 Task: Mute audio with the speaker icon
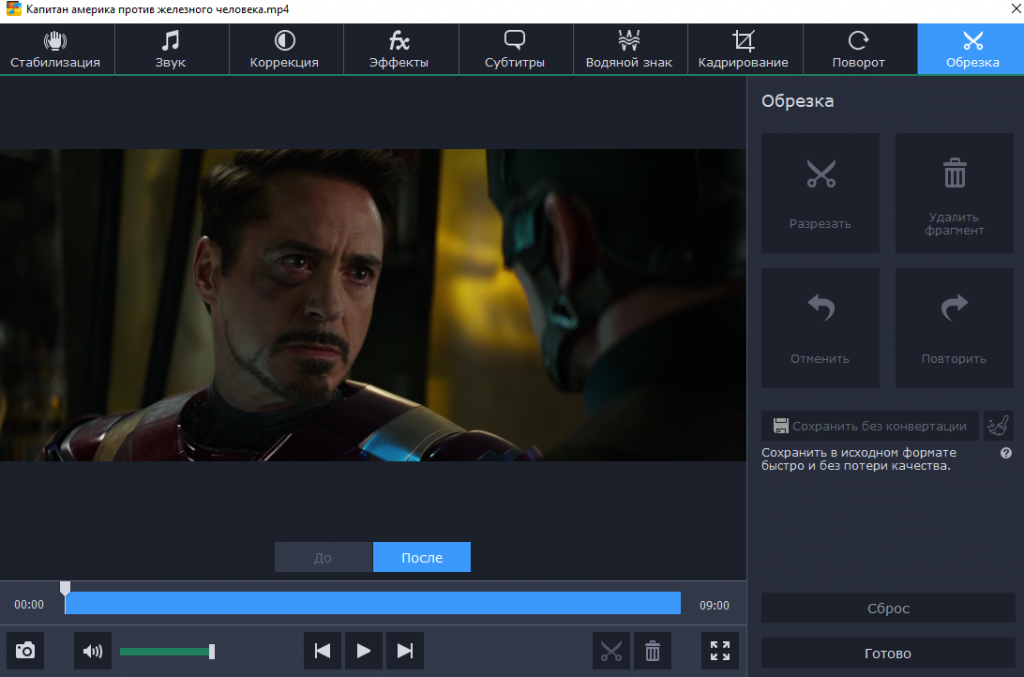pos(93,651)
